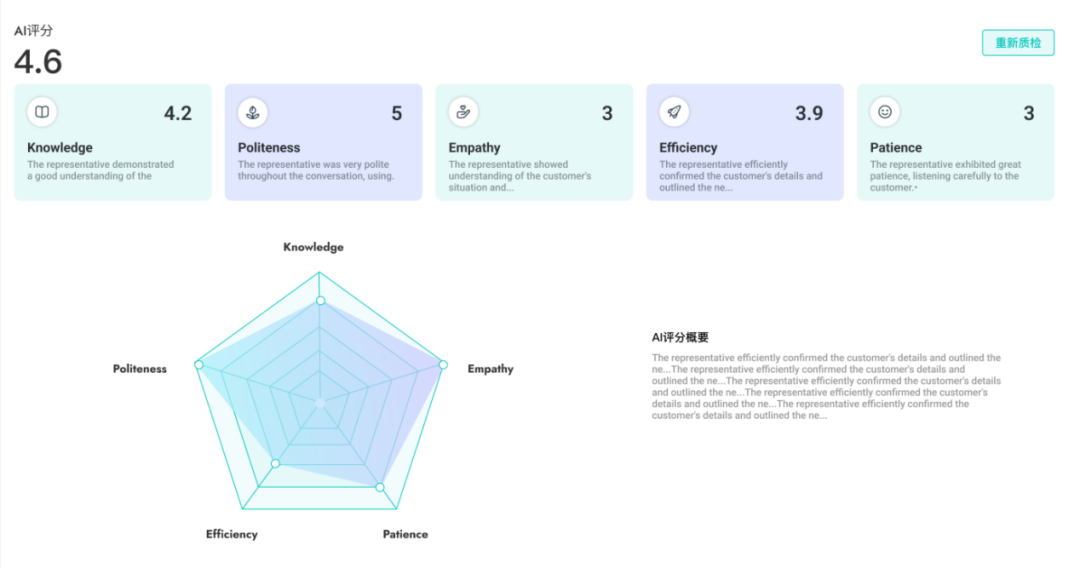Viewport: 1080px width, 568px height.
Task: Click the Patience score card title
Action: [896, 148]
